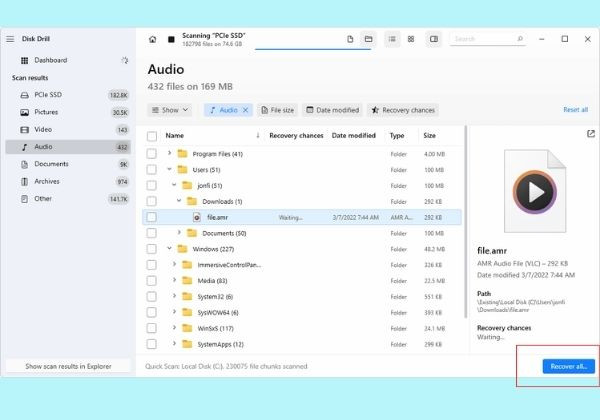This screenshot has width=600, height=420.
Task: Select the grid view layout icon
Action: (411, 39)
